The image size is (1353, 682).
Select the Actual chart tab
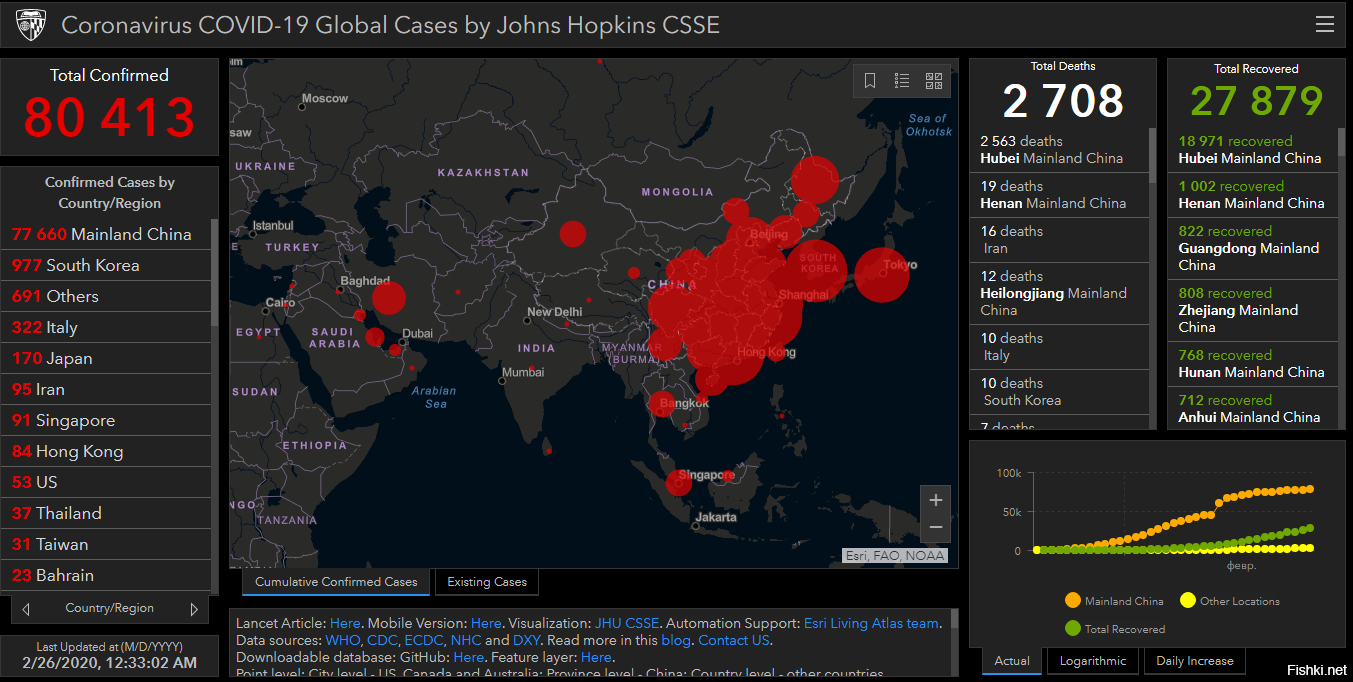click(1012, 661)
